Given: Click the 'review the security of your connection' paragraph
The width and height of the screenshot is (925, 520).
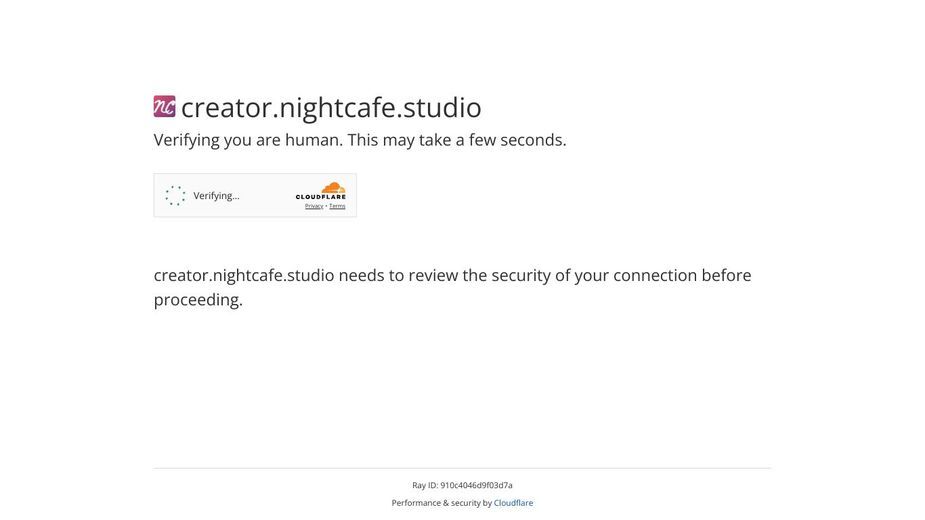Looking at the screenshot, I should coord(452,287).
